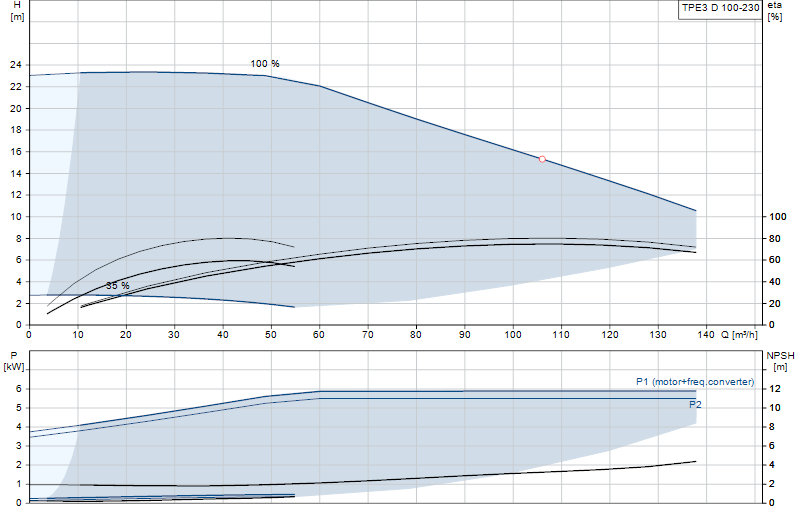Click the P1 (motor+freq.converter) label
The width and height of the screenshot is (800, 520).
pos(695,382)
